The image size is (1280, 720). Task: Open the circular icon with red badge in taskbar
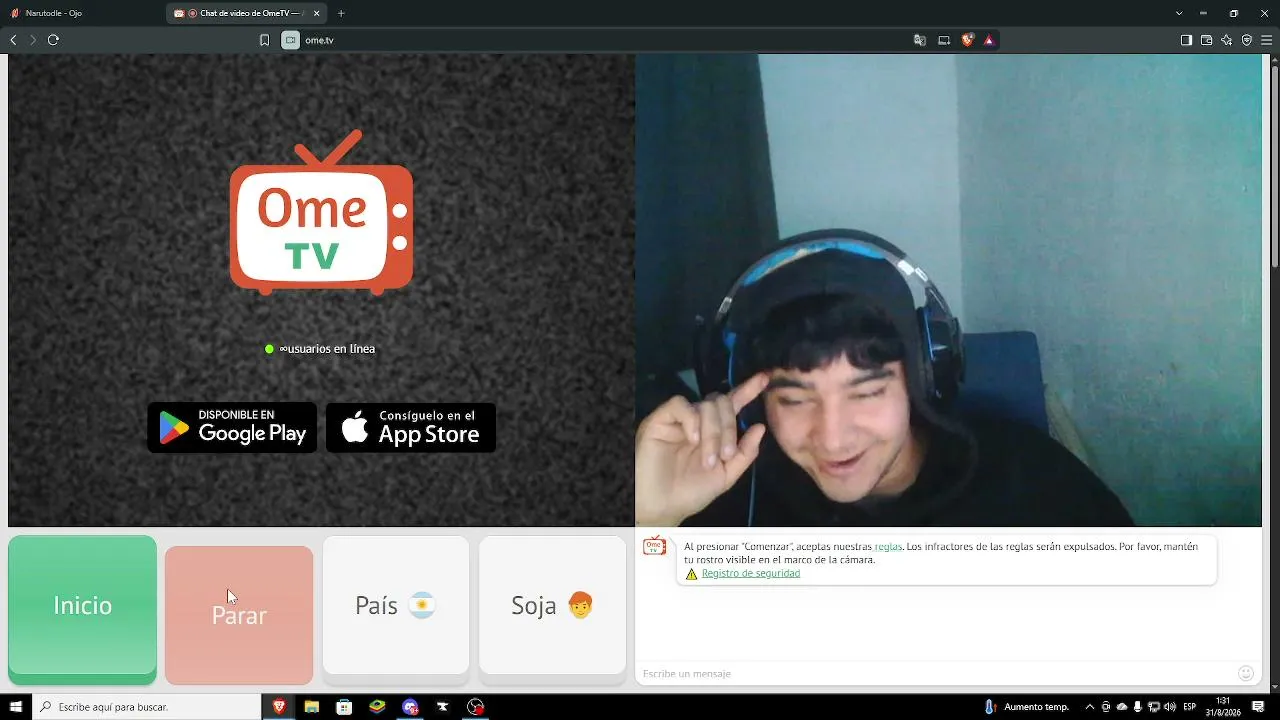(476, 707)
